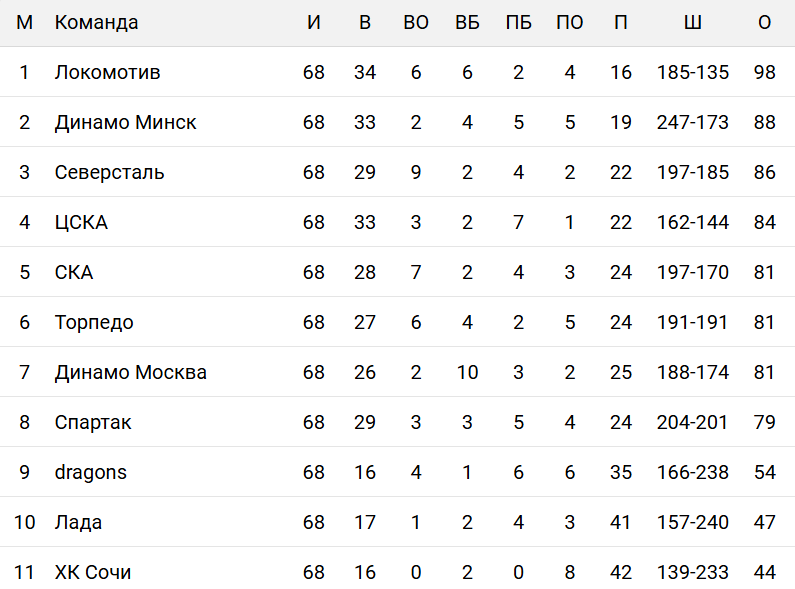Select Динамо Москва in the standings
This screenshot has height=589, width=795.
pos(130,372)
